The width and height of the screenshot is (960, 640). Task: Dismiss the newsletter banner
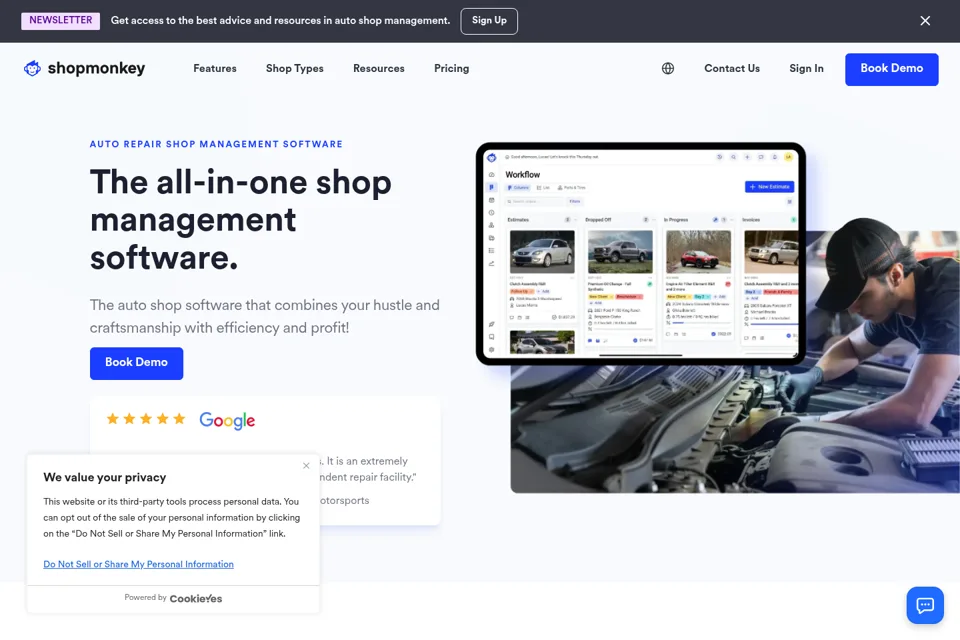coord(925,21)
